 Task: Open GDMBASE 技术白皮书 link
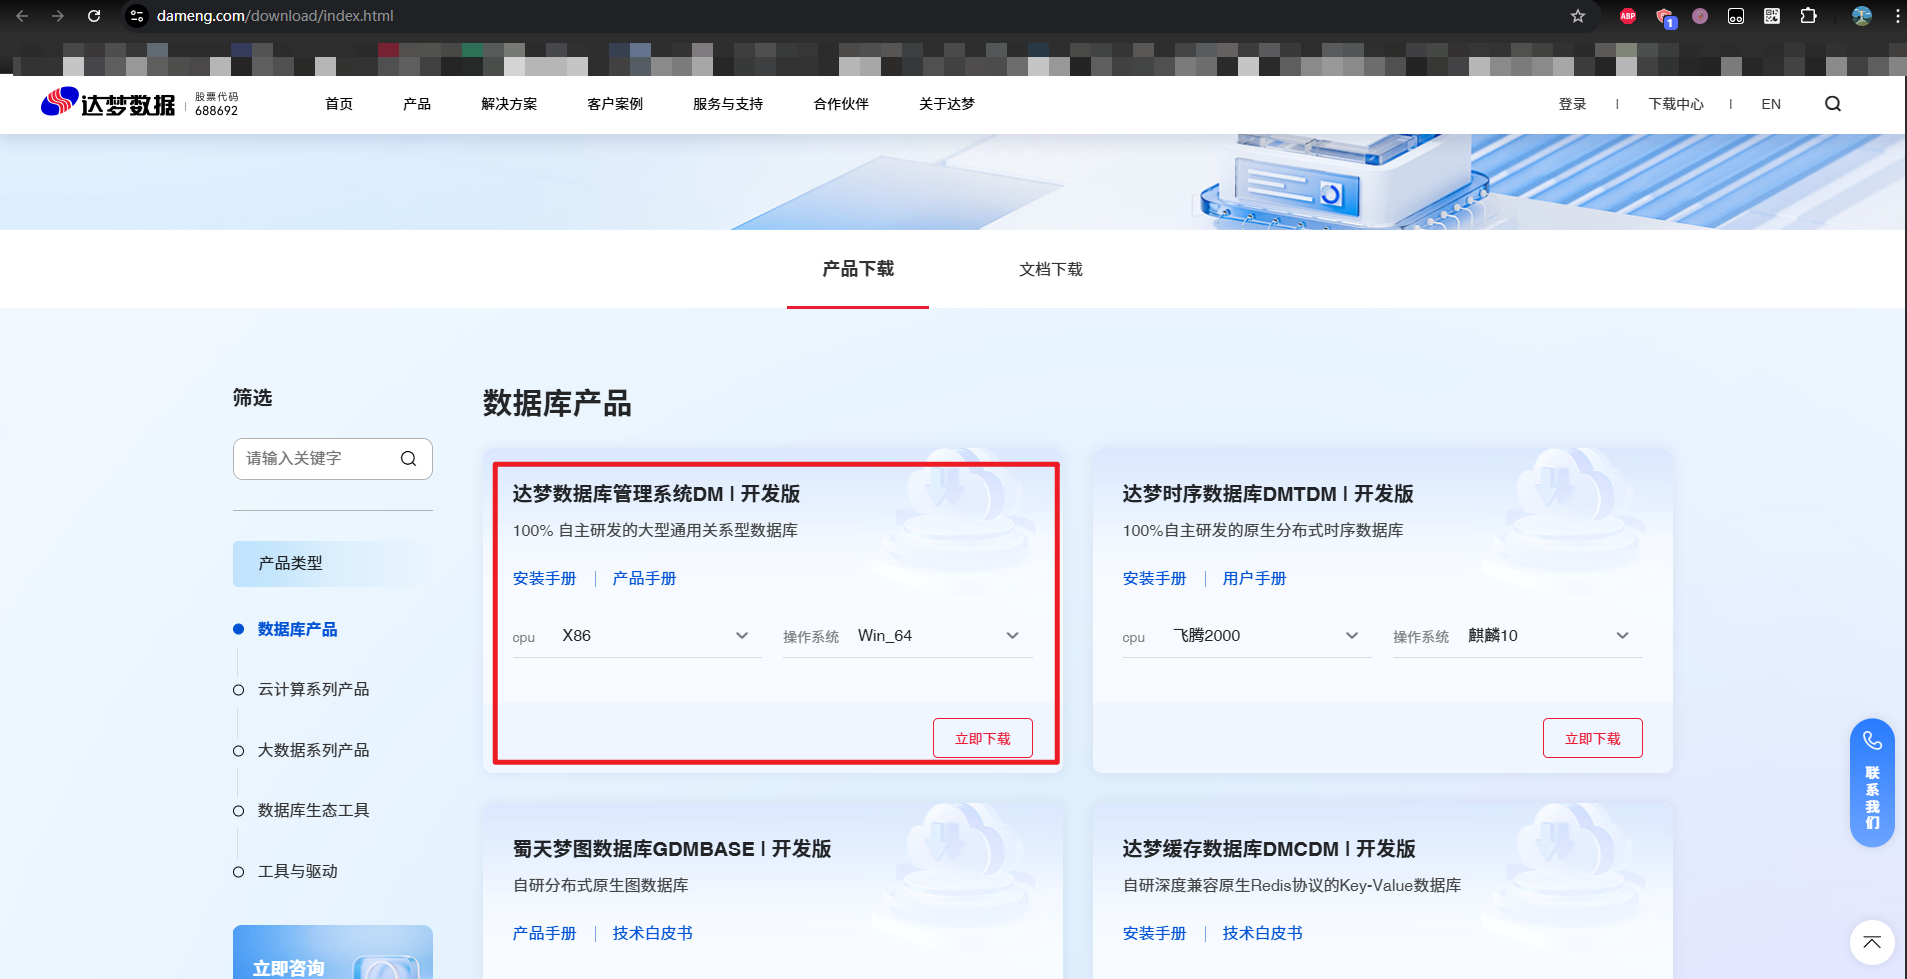[x=653, y=933]
